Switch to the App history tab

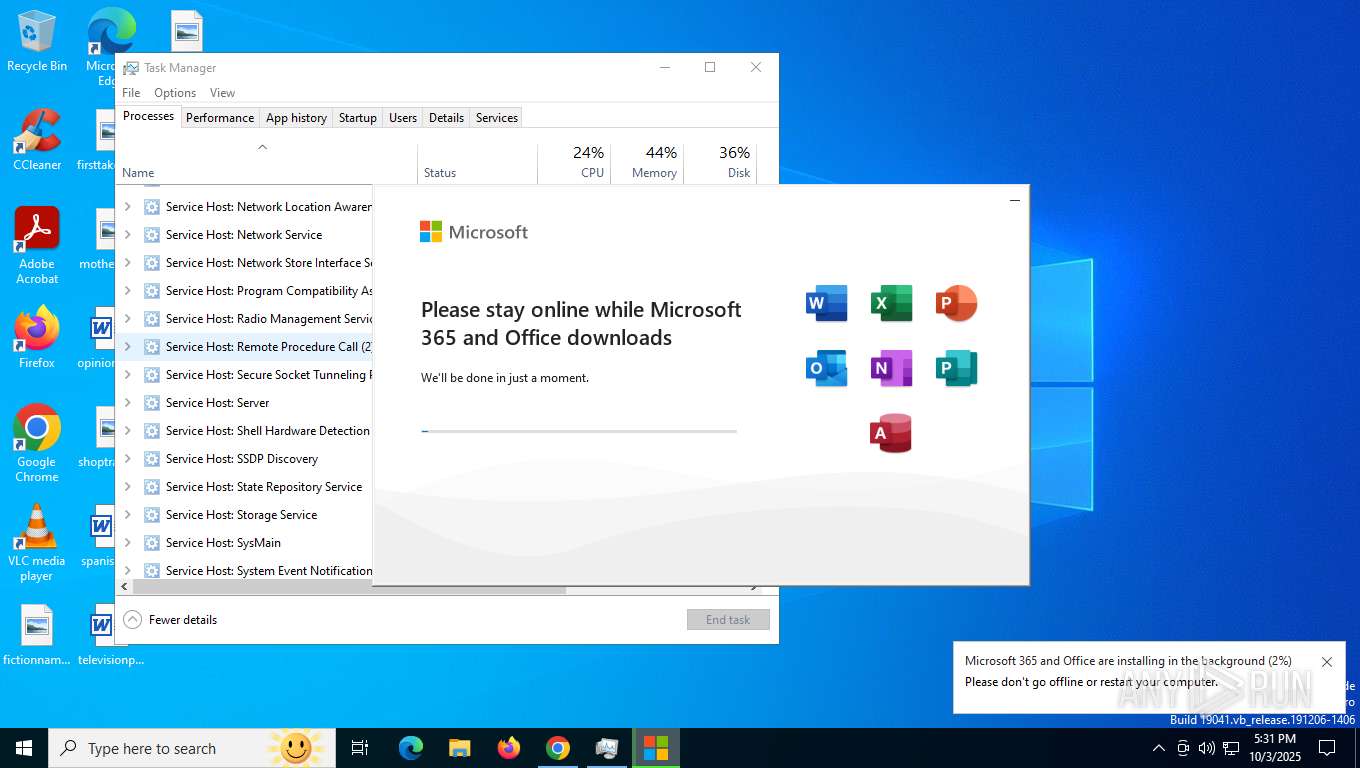tap(296, 118)
